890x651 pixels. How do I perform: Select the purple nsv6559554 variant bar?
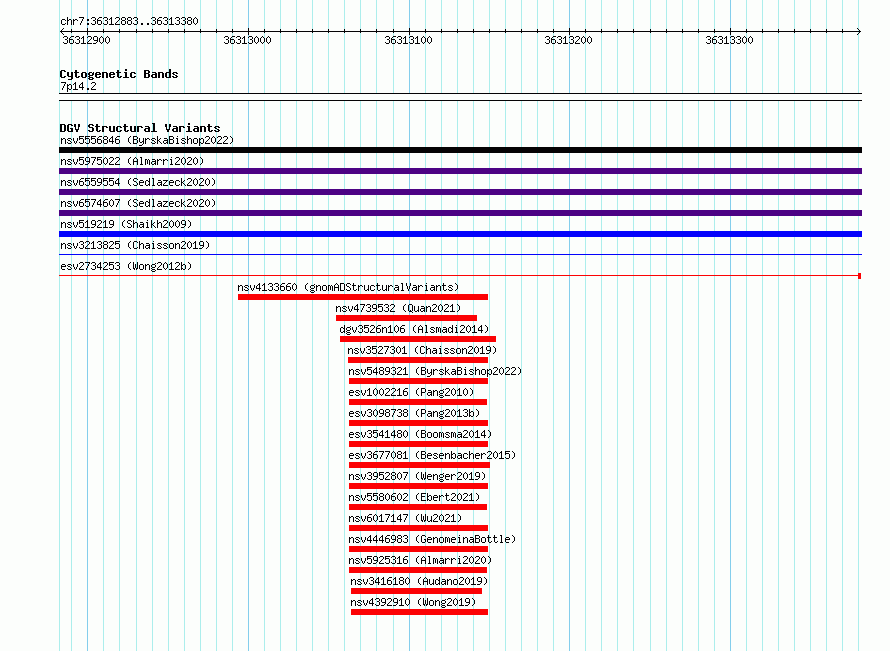click(460, 192)
